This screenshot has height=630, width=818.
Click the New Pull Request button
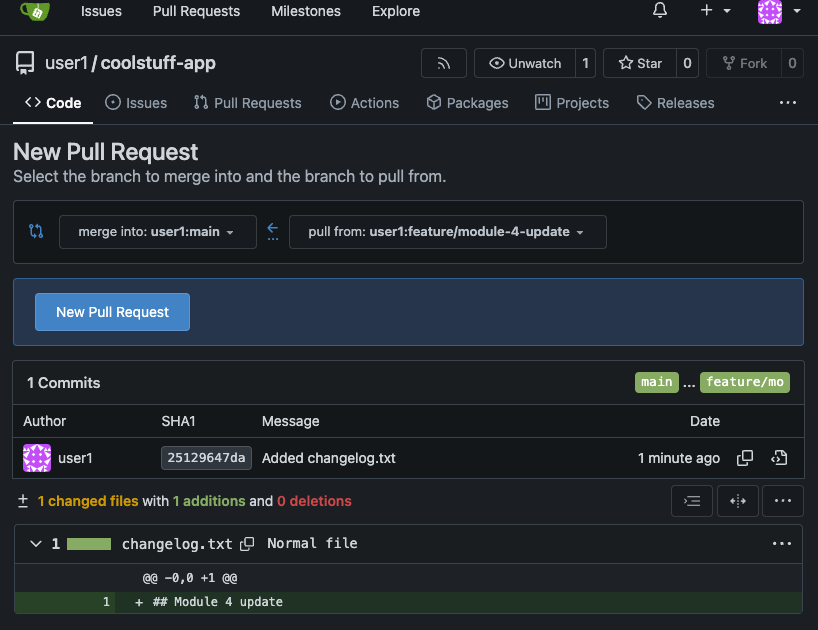[x=112, y=311]
